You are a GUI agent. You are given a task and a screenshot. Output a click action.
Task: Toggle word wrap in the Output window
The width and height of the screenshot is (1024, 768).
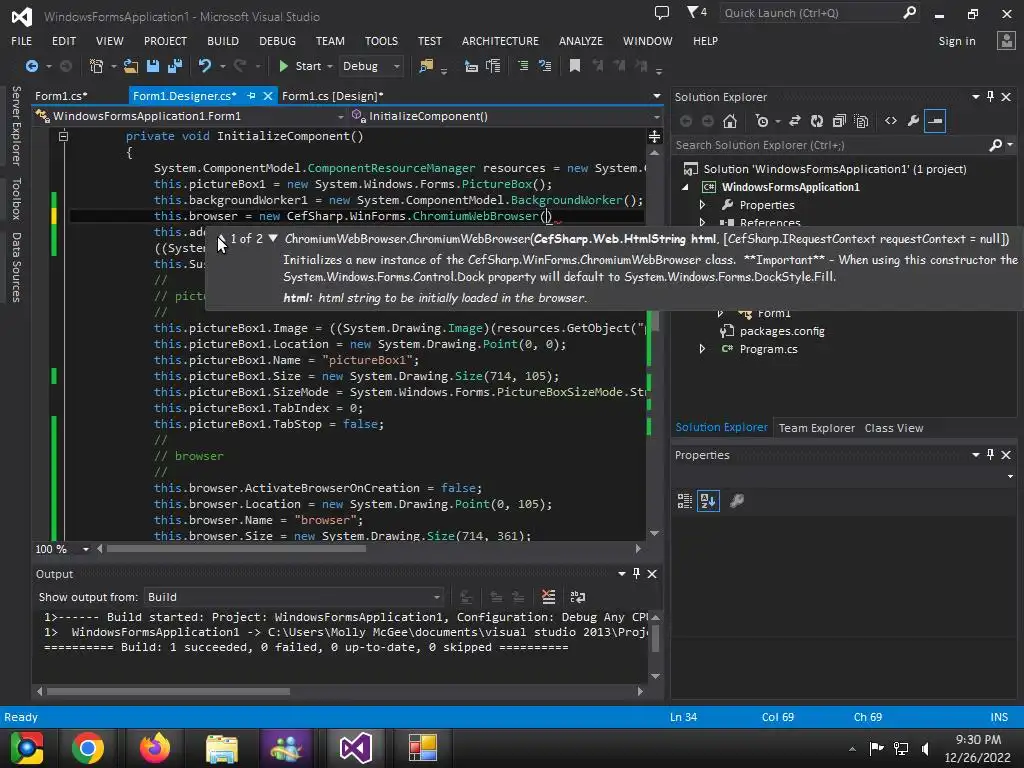tap(578, 597)
